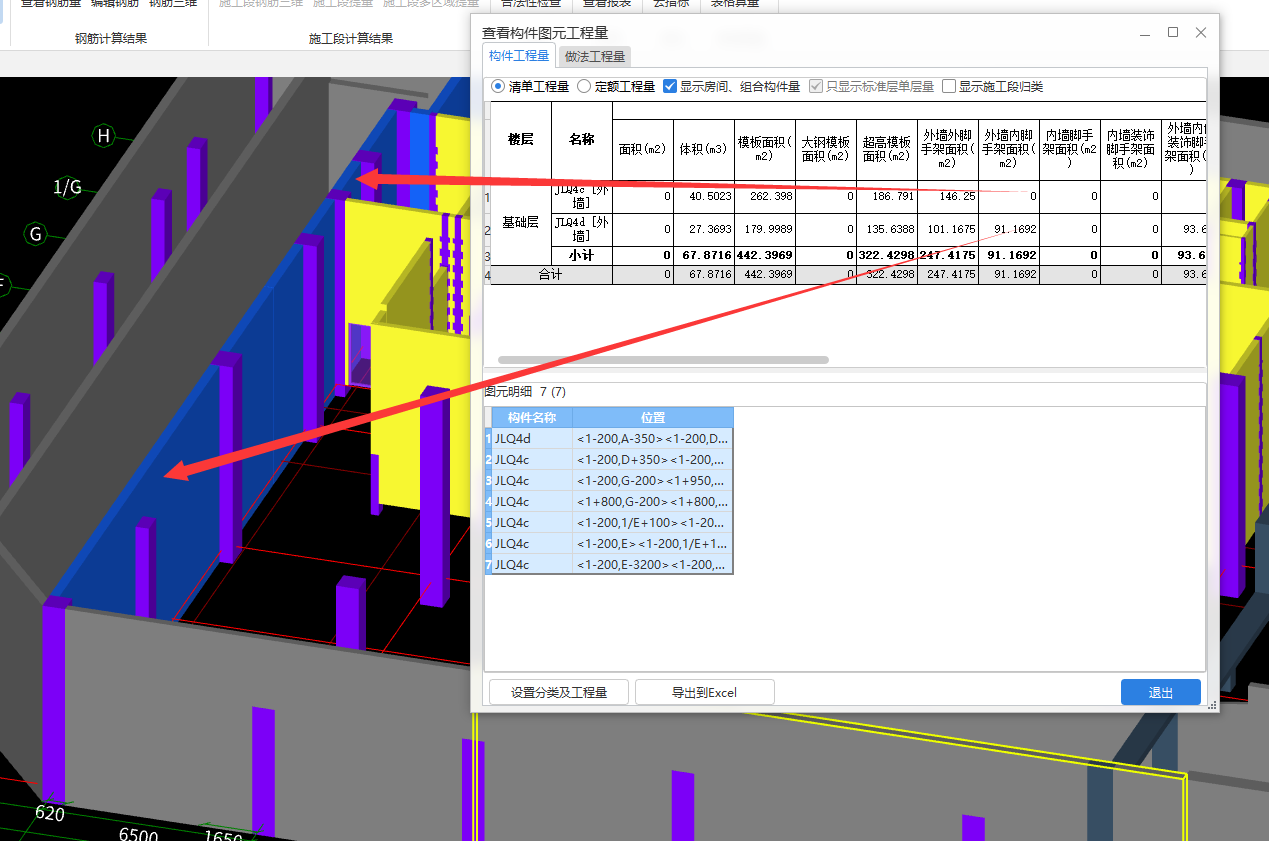Viewport: 1269px width, 841px height.
Task: Click the 位置 column header
Action: (x=653, y=417)
